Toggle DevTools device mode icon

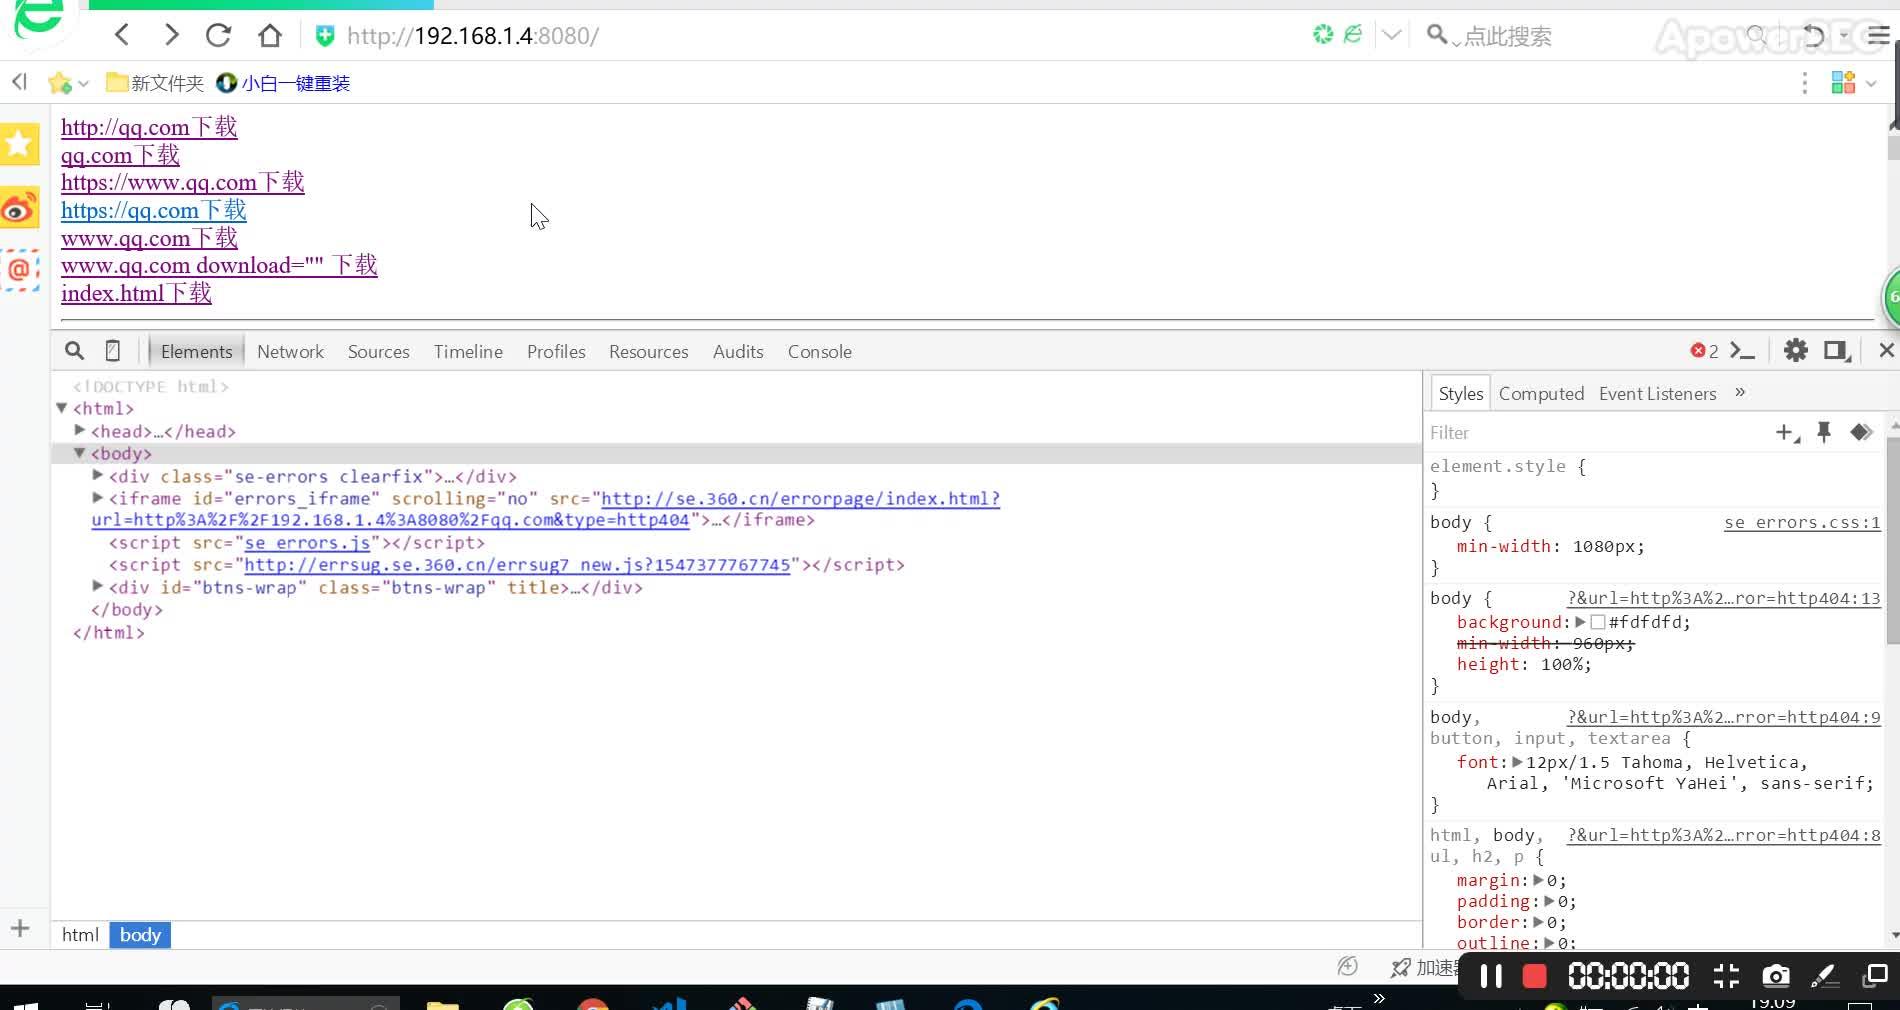click(x=113, y=351)
